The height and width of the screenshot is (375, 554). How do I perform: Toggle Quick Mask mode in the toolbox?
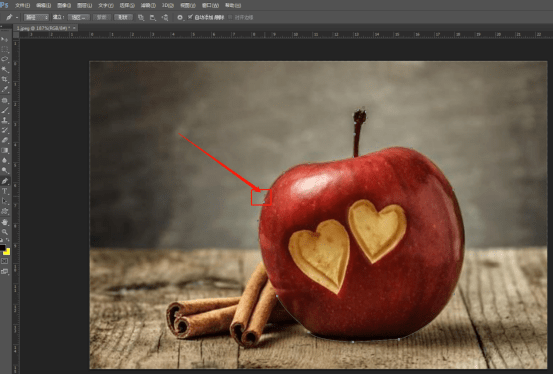(5, 261)
